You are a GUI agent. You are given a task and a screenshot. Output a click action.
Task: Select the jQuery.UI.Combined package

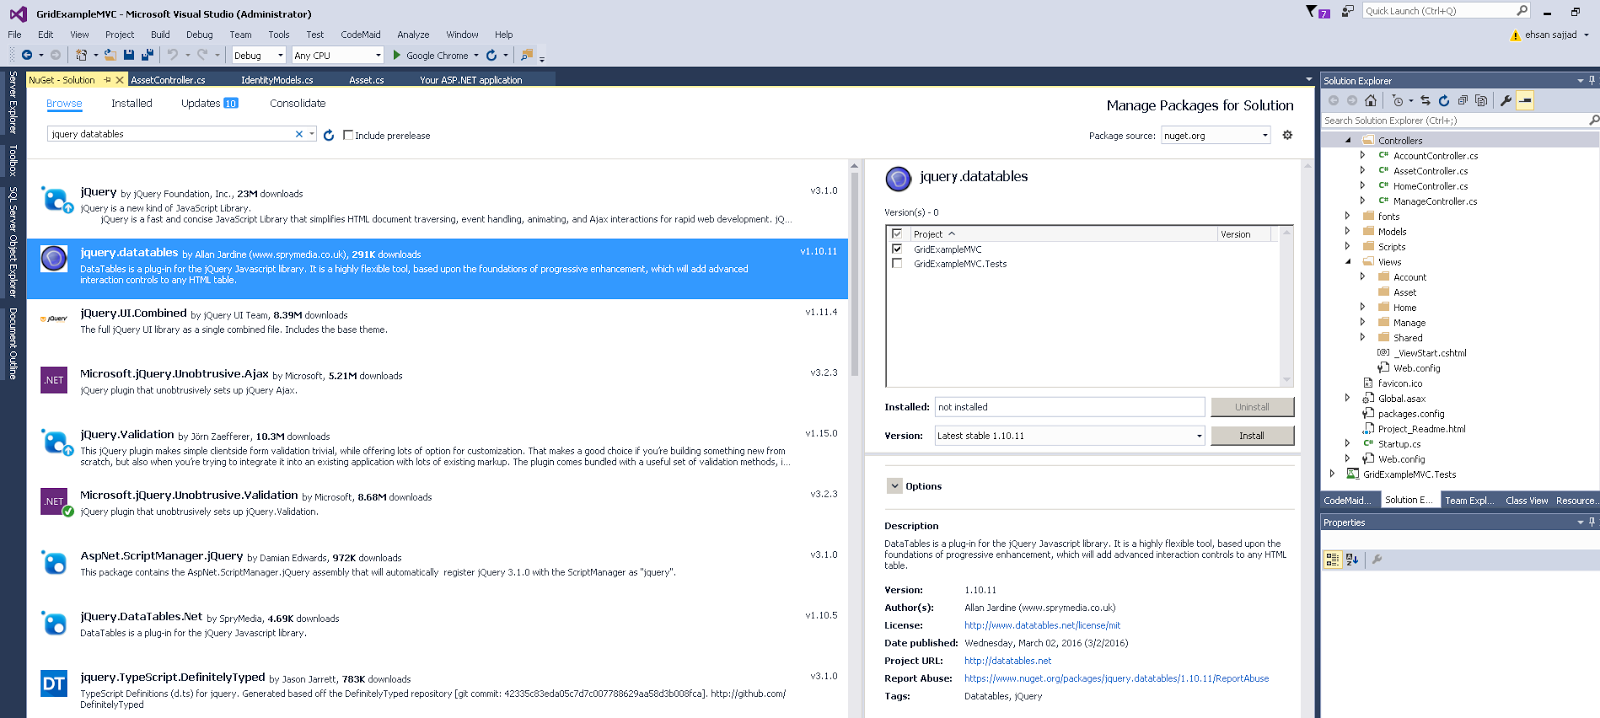click(437, 329)
